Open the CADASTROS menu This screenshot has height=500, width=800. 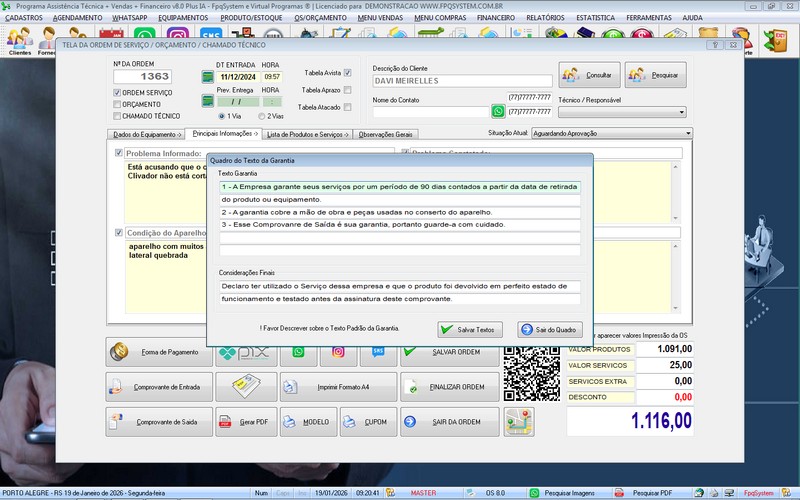click(23, 18)
